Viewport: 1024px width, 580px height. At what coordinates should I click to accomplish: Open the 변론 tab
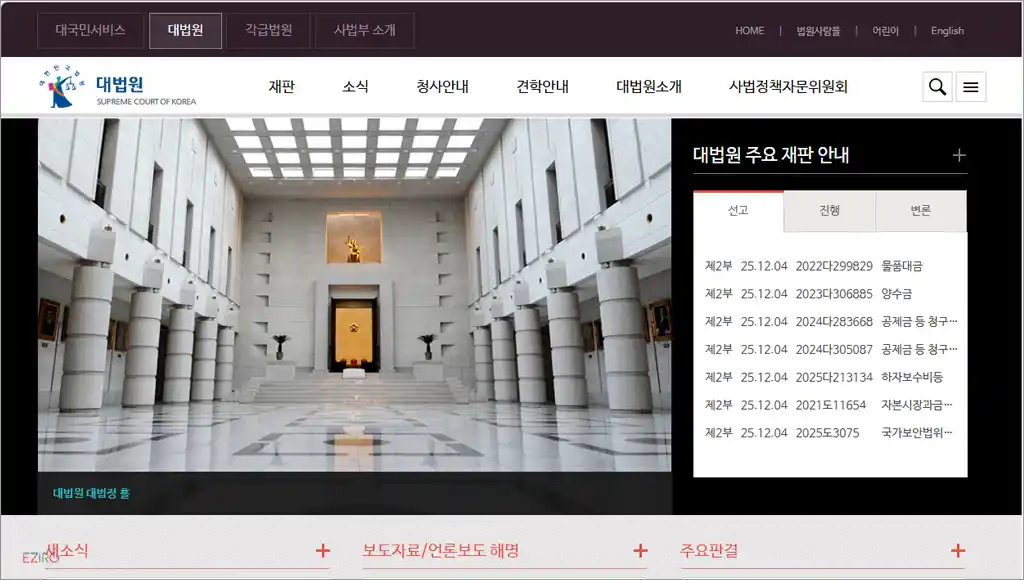920,211
